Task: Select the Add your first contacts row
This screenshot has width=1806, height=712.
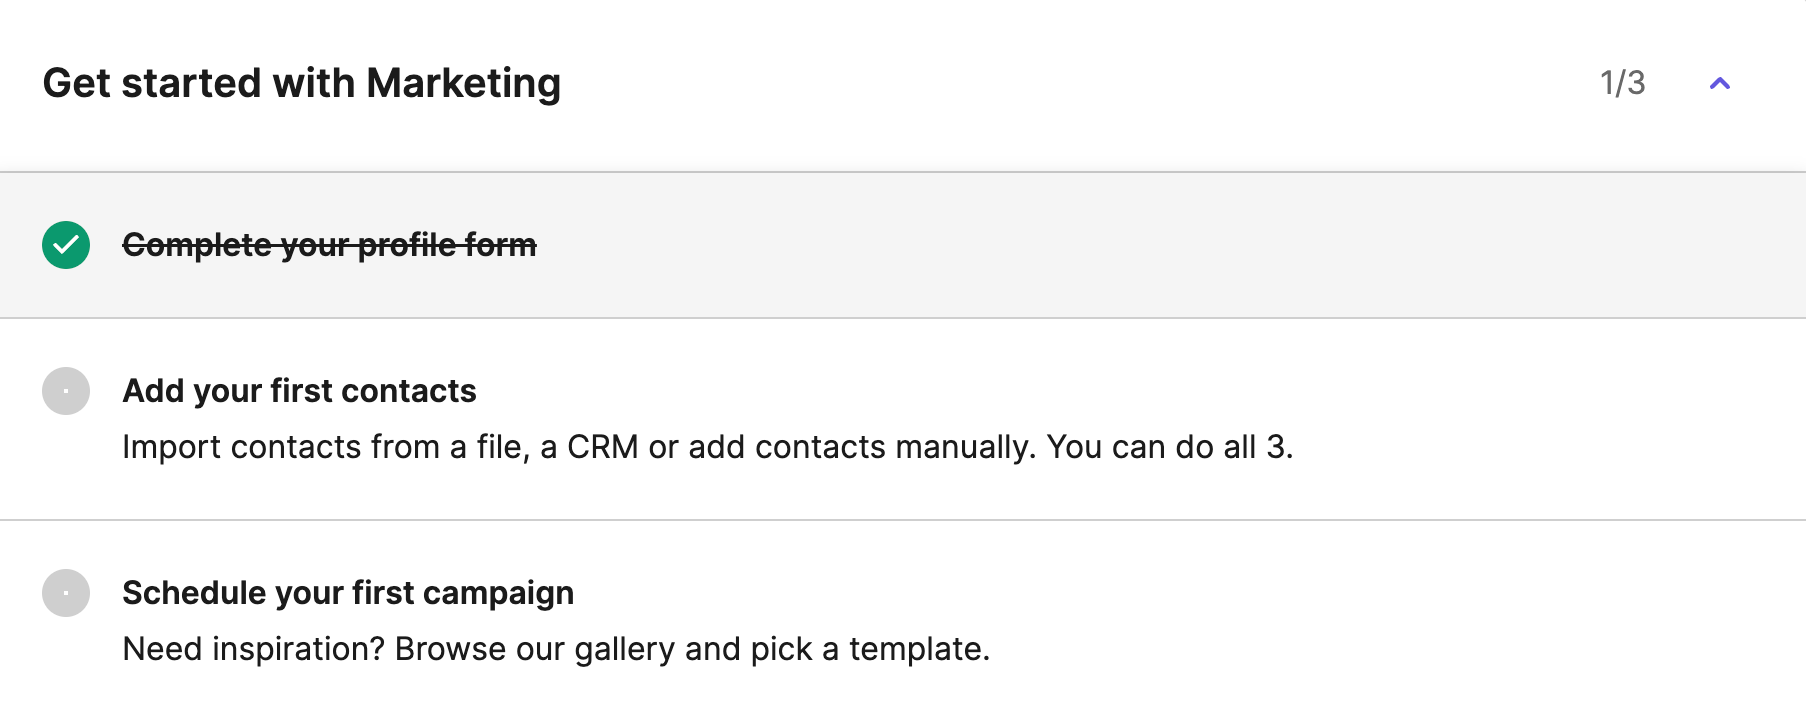Action: [903, 419]
